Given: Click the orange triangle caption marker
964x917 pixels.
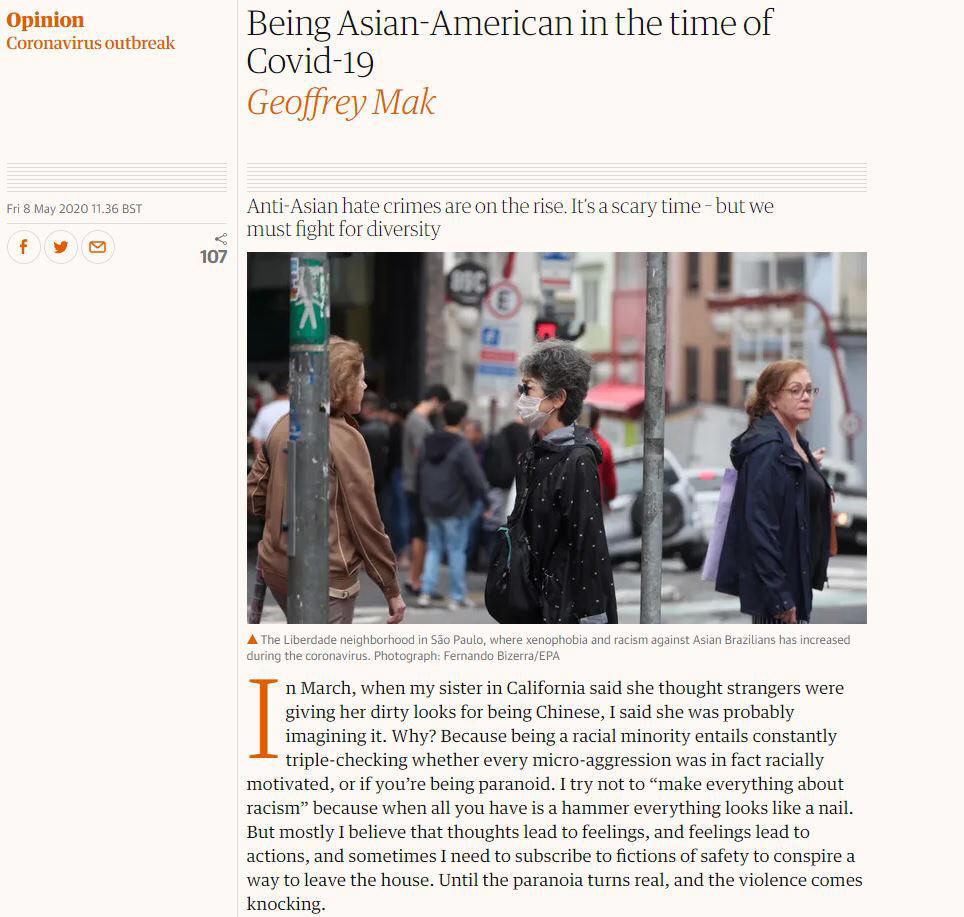Looking at the screenshot, I should pos(252,639).
